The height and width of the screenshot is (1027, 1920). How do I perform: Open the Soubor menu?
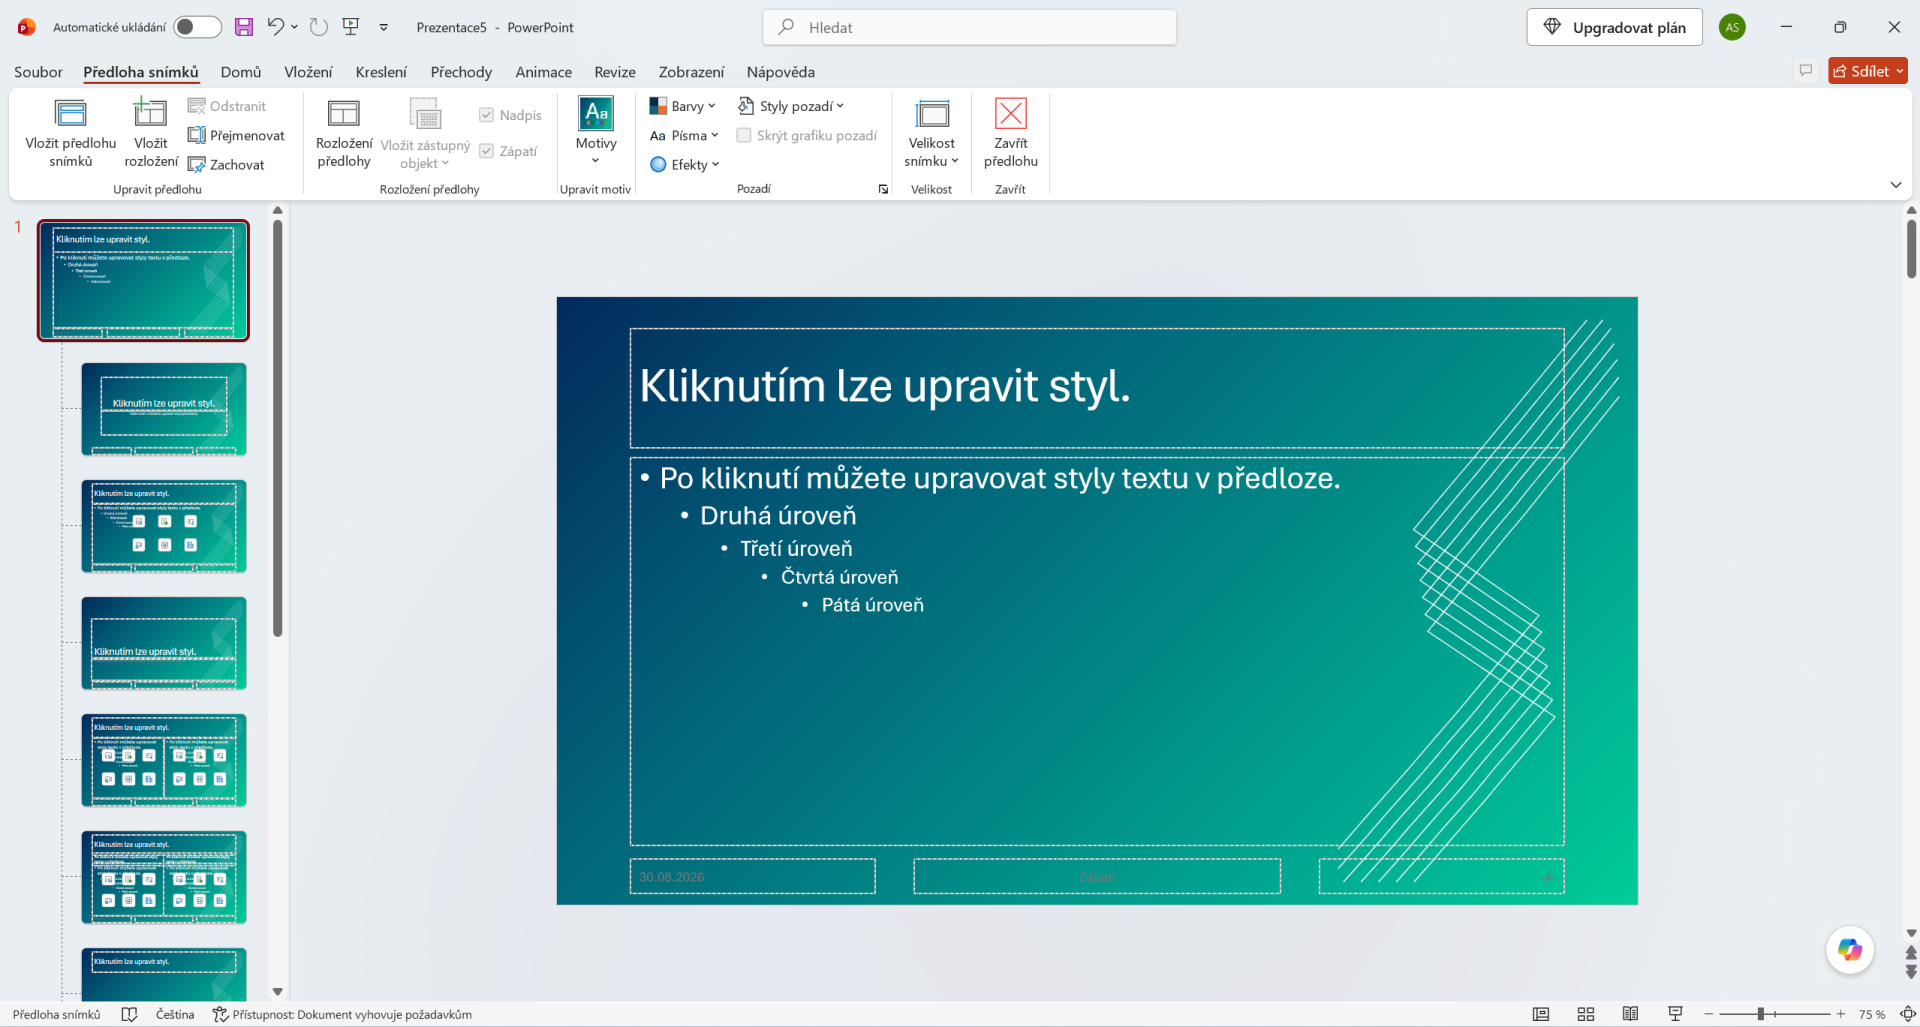point(38,72)
